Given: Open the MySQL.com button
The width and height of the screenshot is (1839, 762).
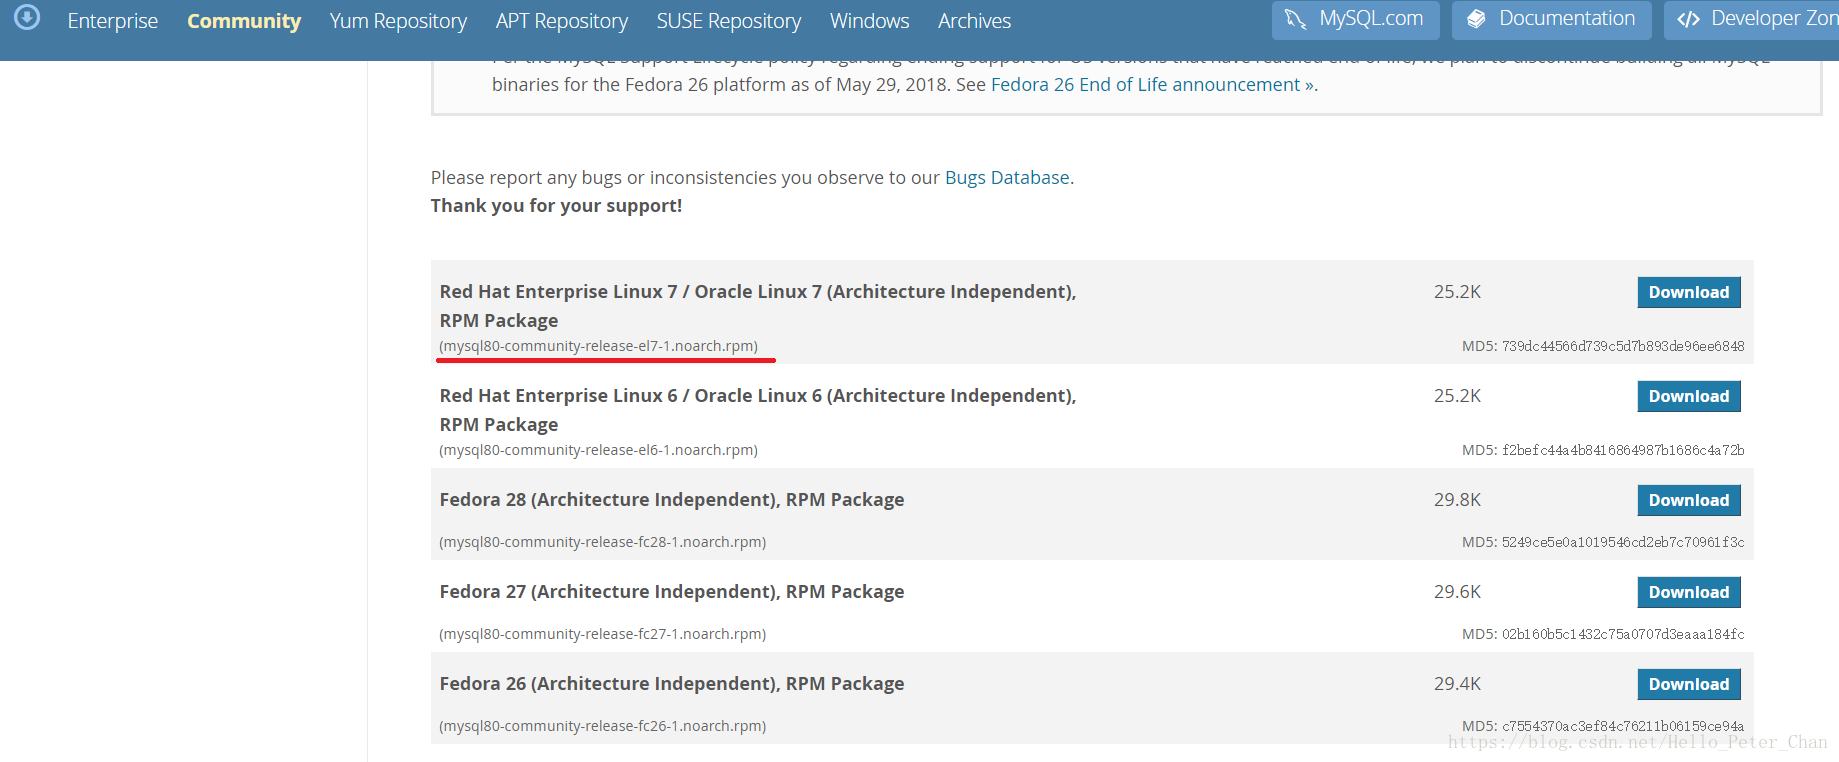Looking at the screenshot, I should click(x=1355, y=20).
